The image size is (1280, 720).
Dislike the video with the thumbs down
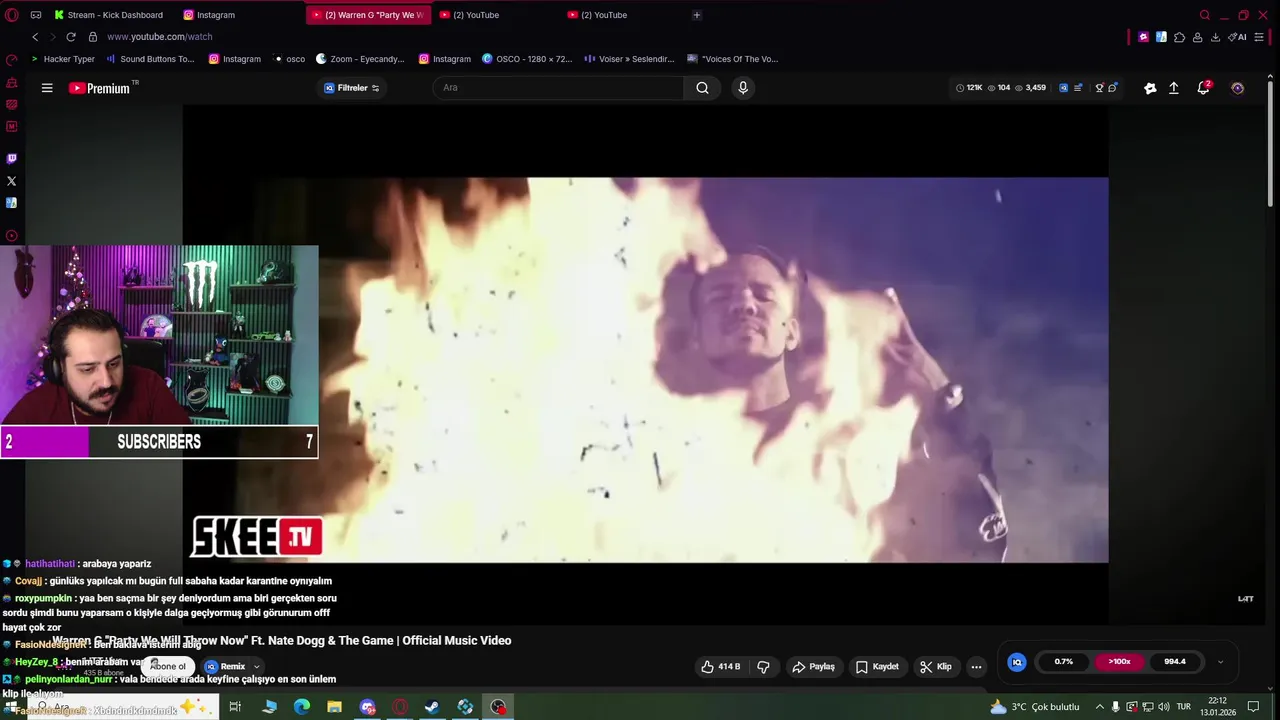tap(763, 666)
